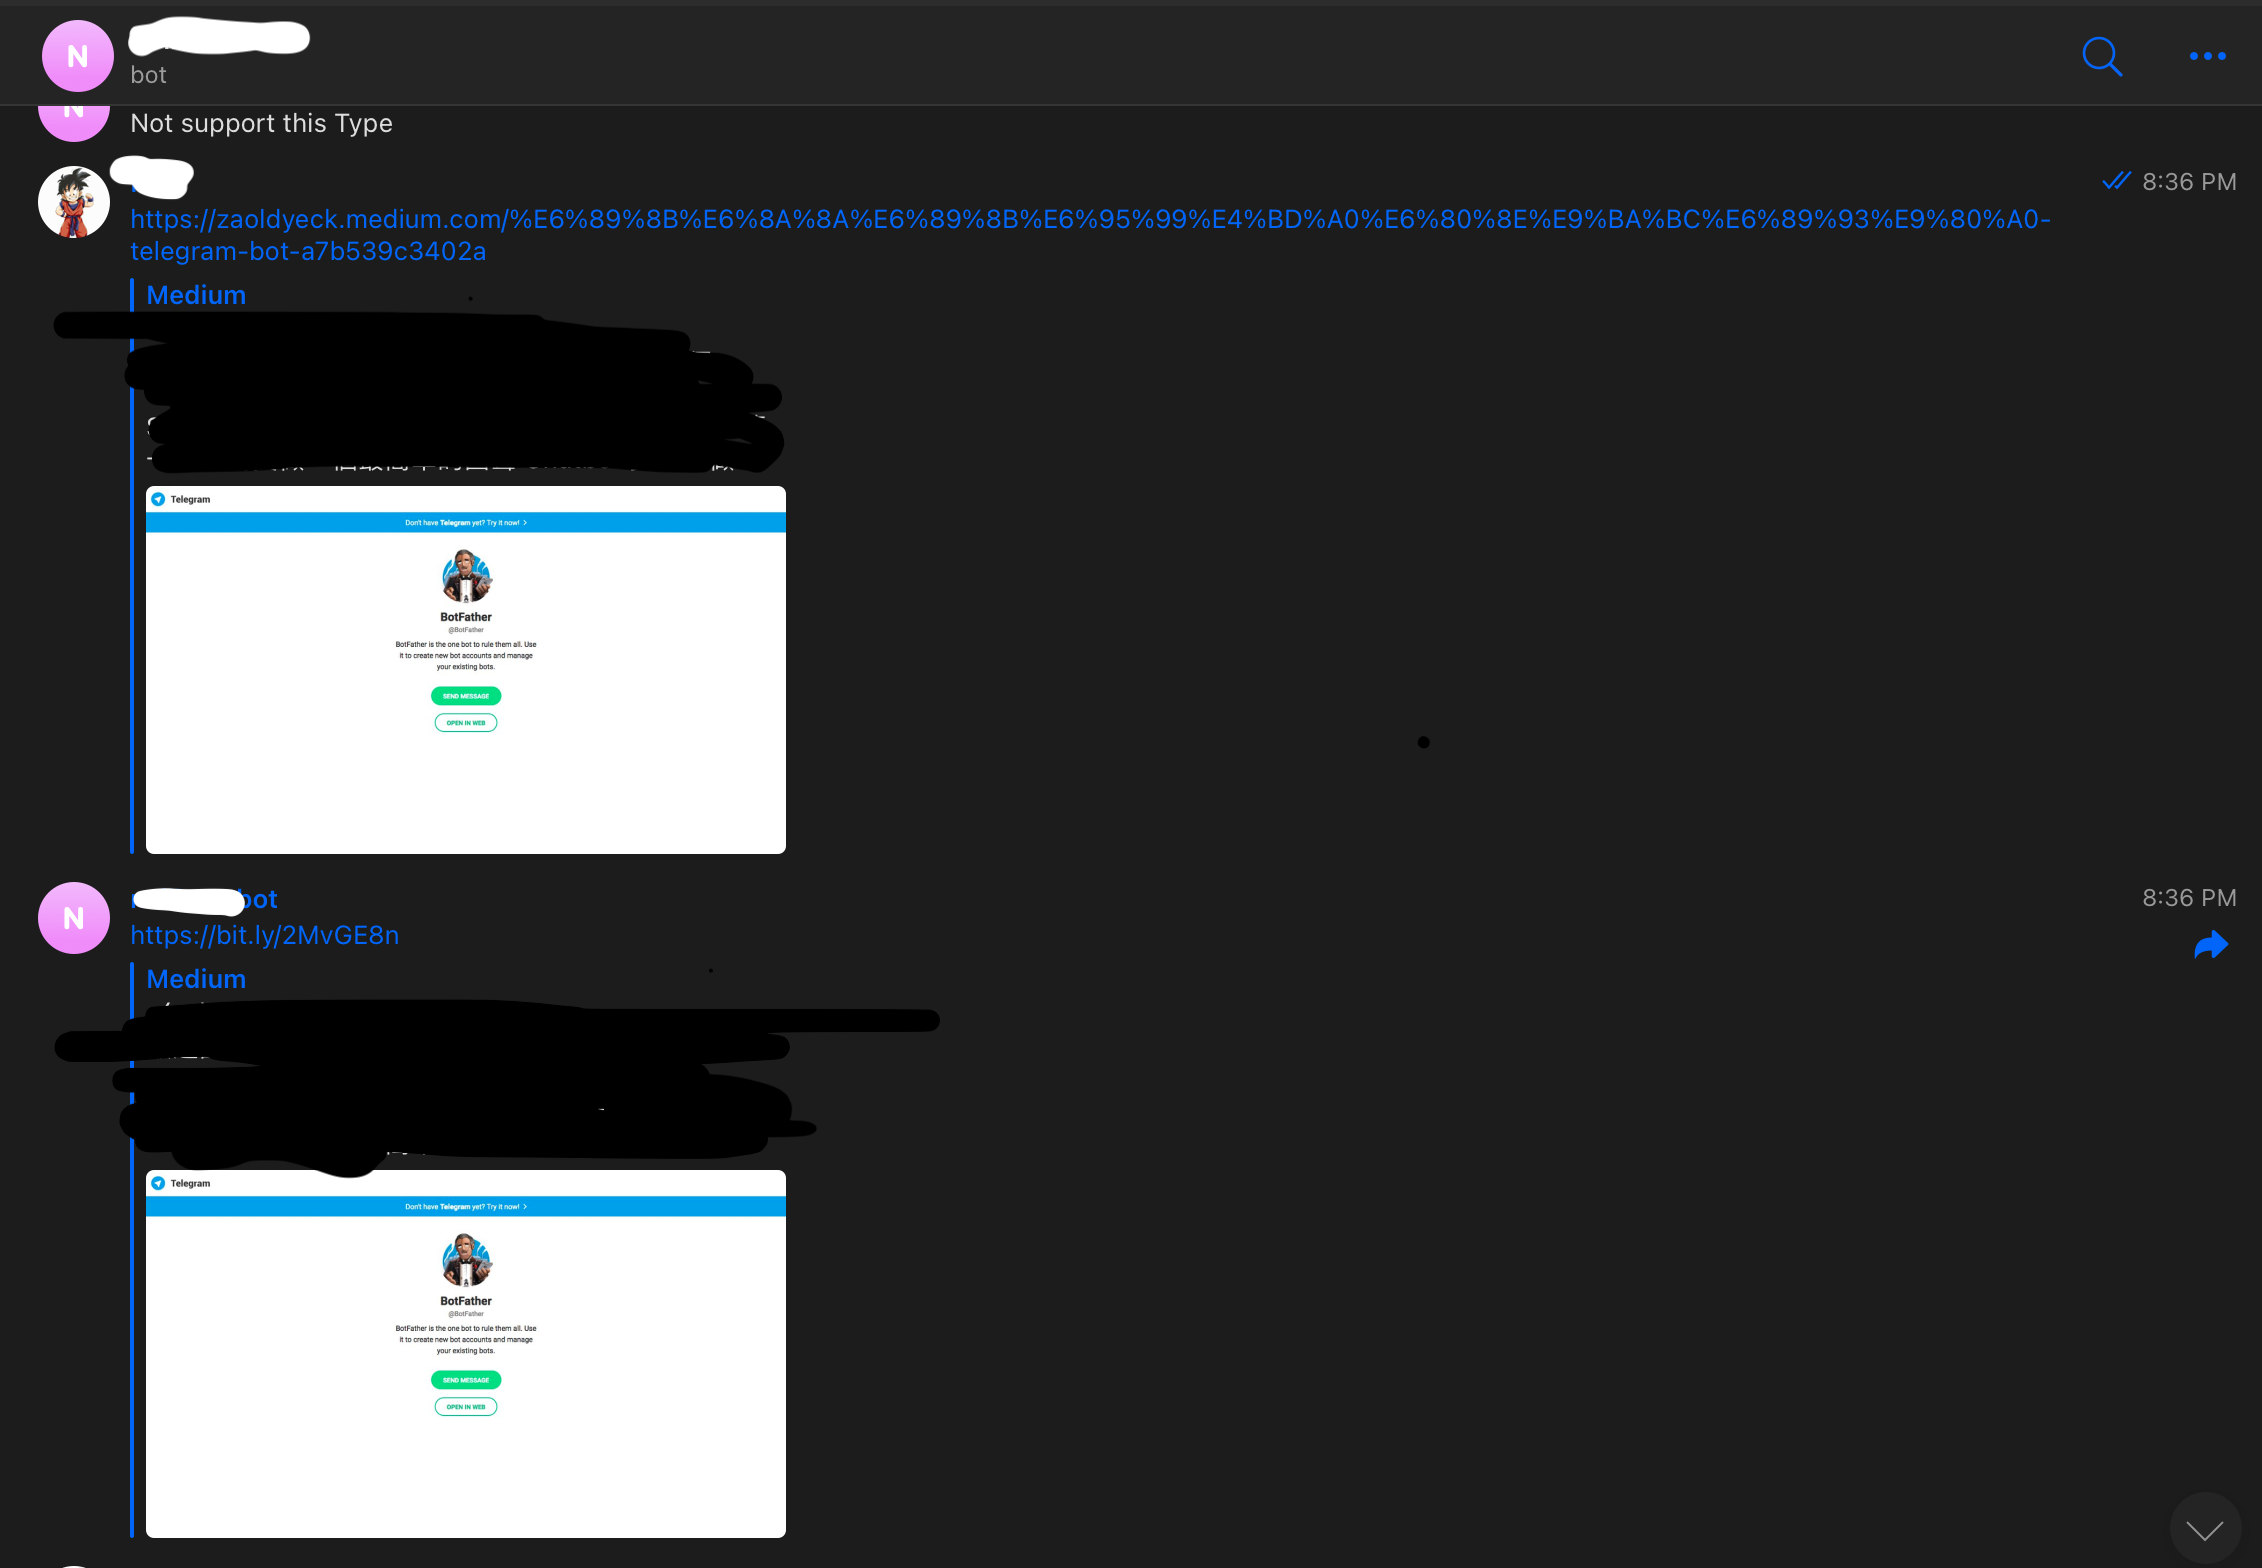Open search in this bot chat

click(2101, 57)
